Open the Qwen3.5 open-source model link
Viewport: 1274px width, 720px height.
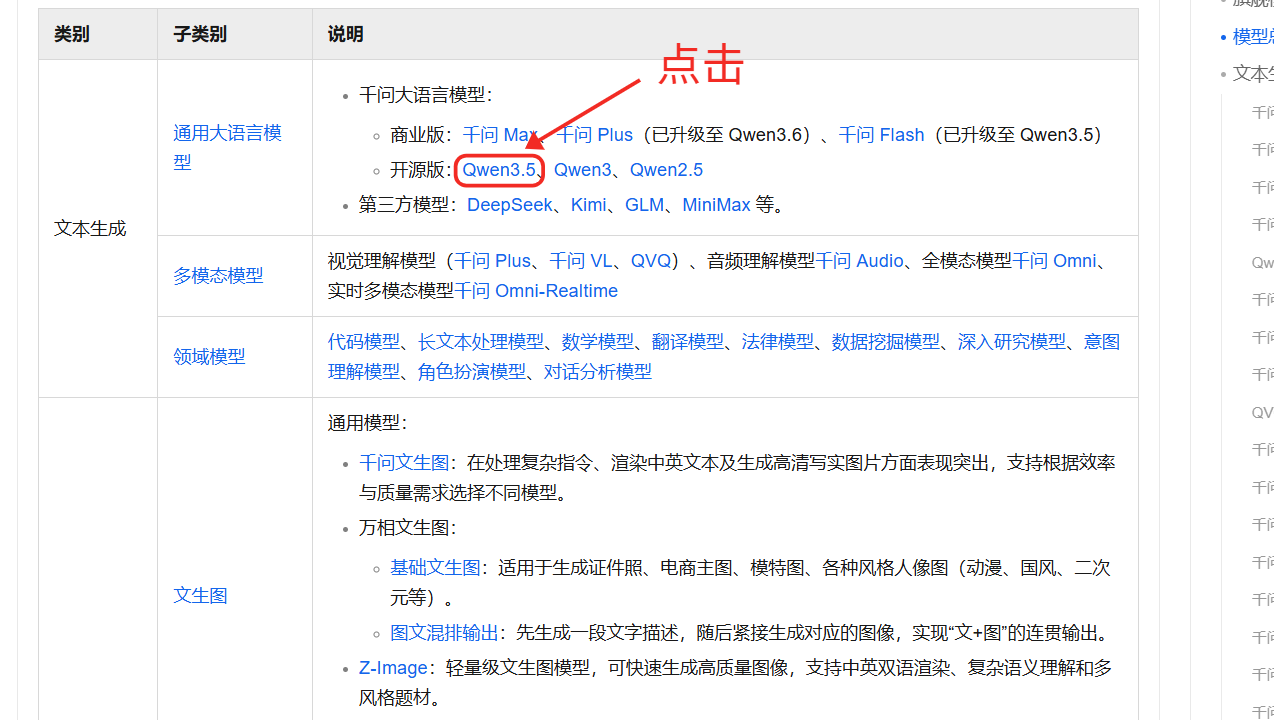click(499, 170)
